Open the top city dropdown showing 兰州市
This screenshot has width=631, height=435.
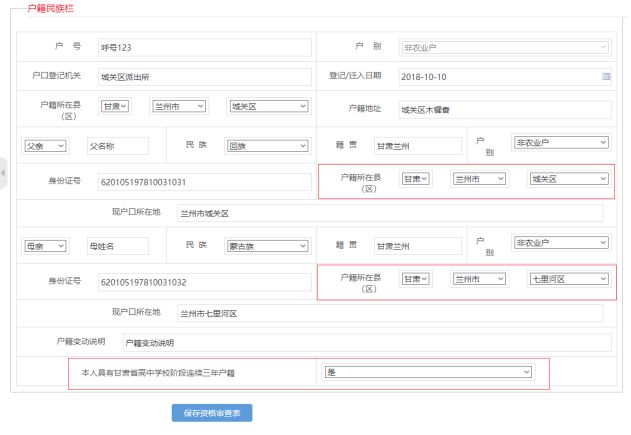point(179,106)
